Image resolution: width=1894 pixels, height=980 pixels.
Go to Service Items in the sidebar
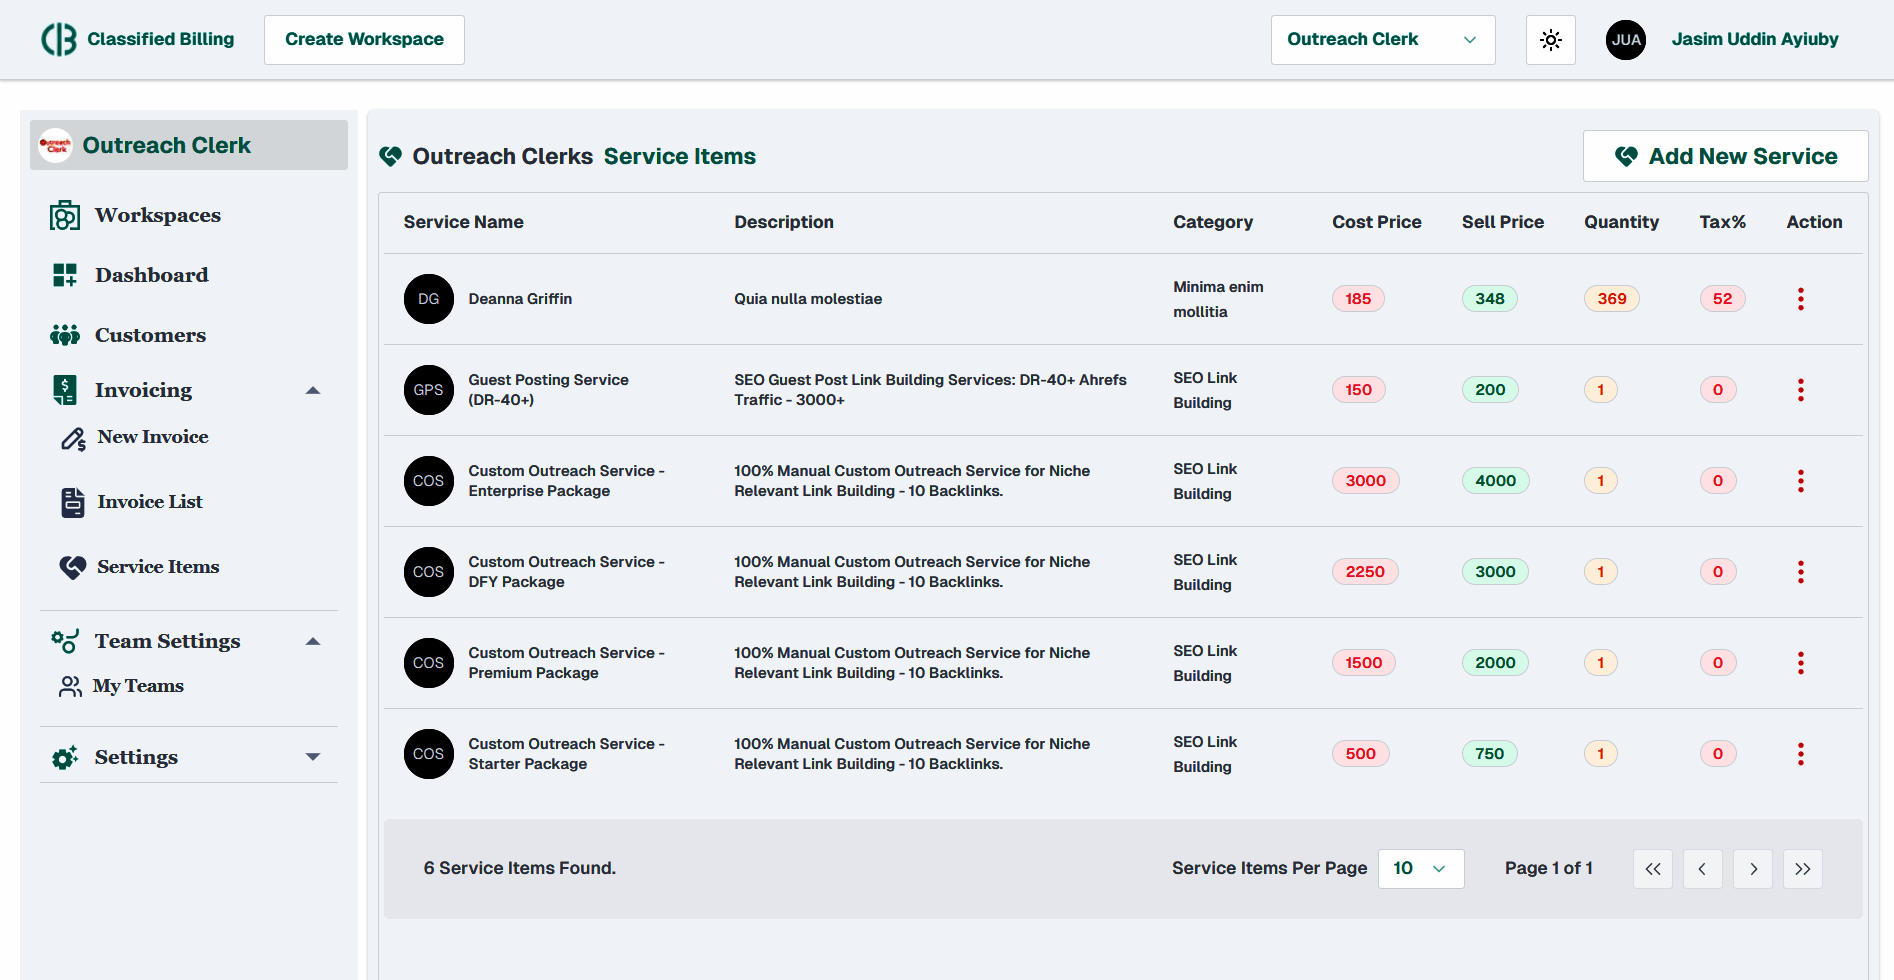pyautogui.click(x=158, y=567)
